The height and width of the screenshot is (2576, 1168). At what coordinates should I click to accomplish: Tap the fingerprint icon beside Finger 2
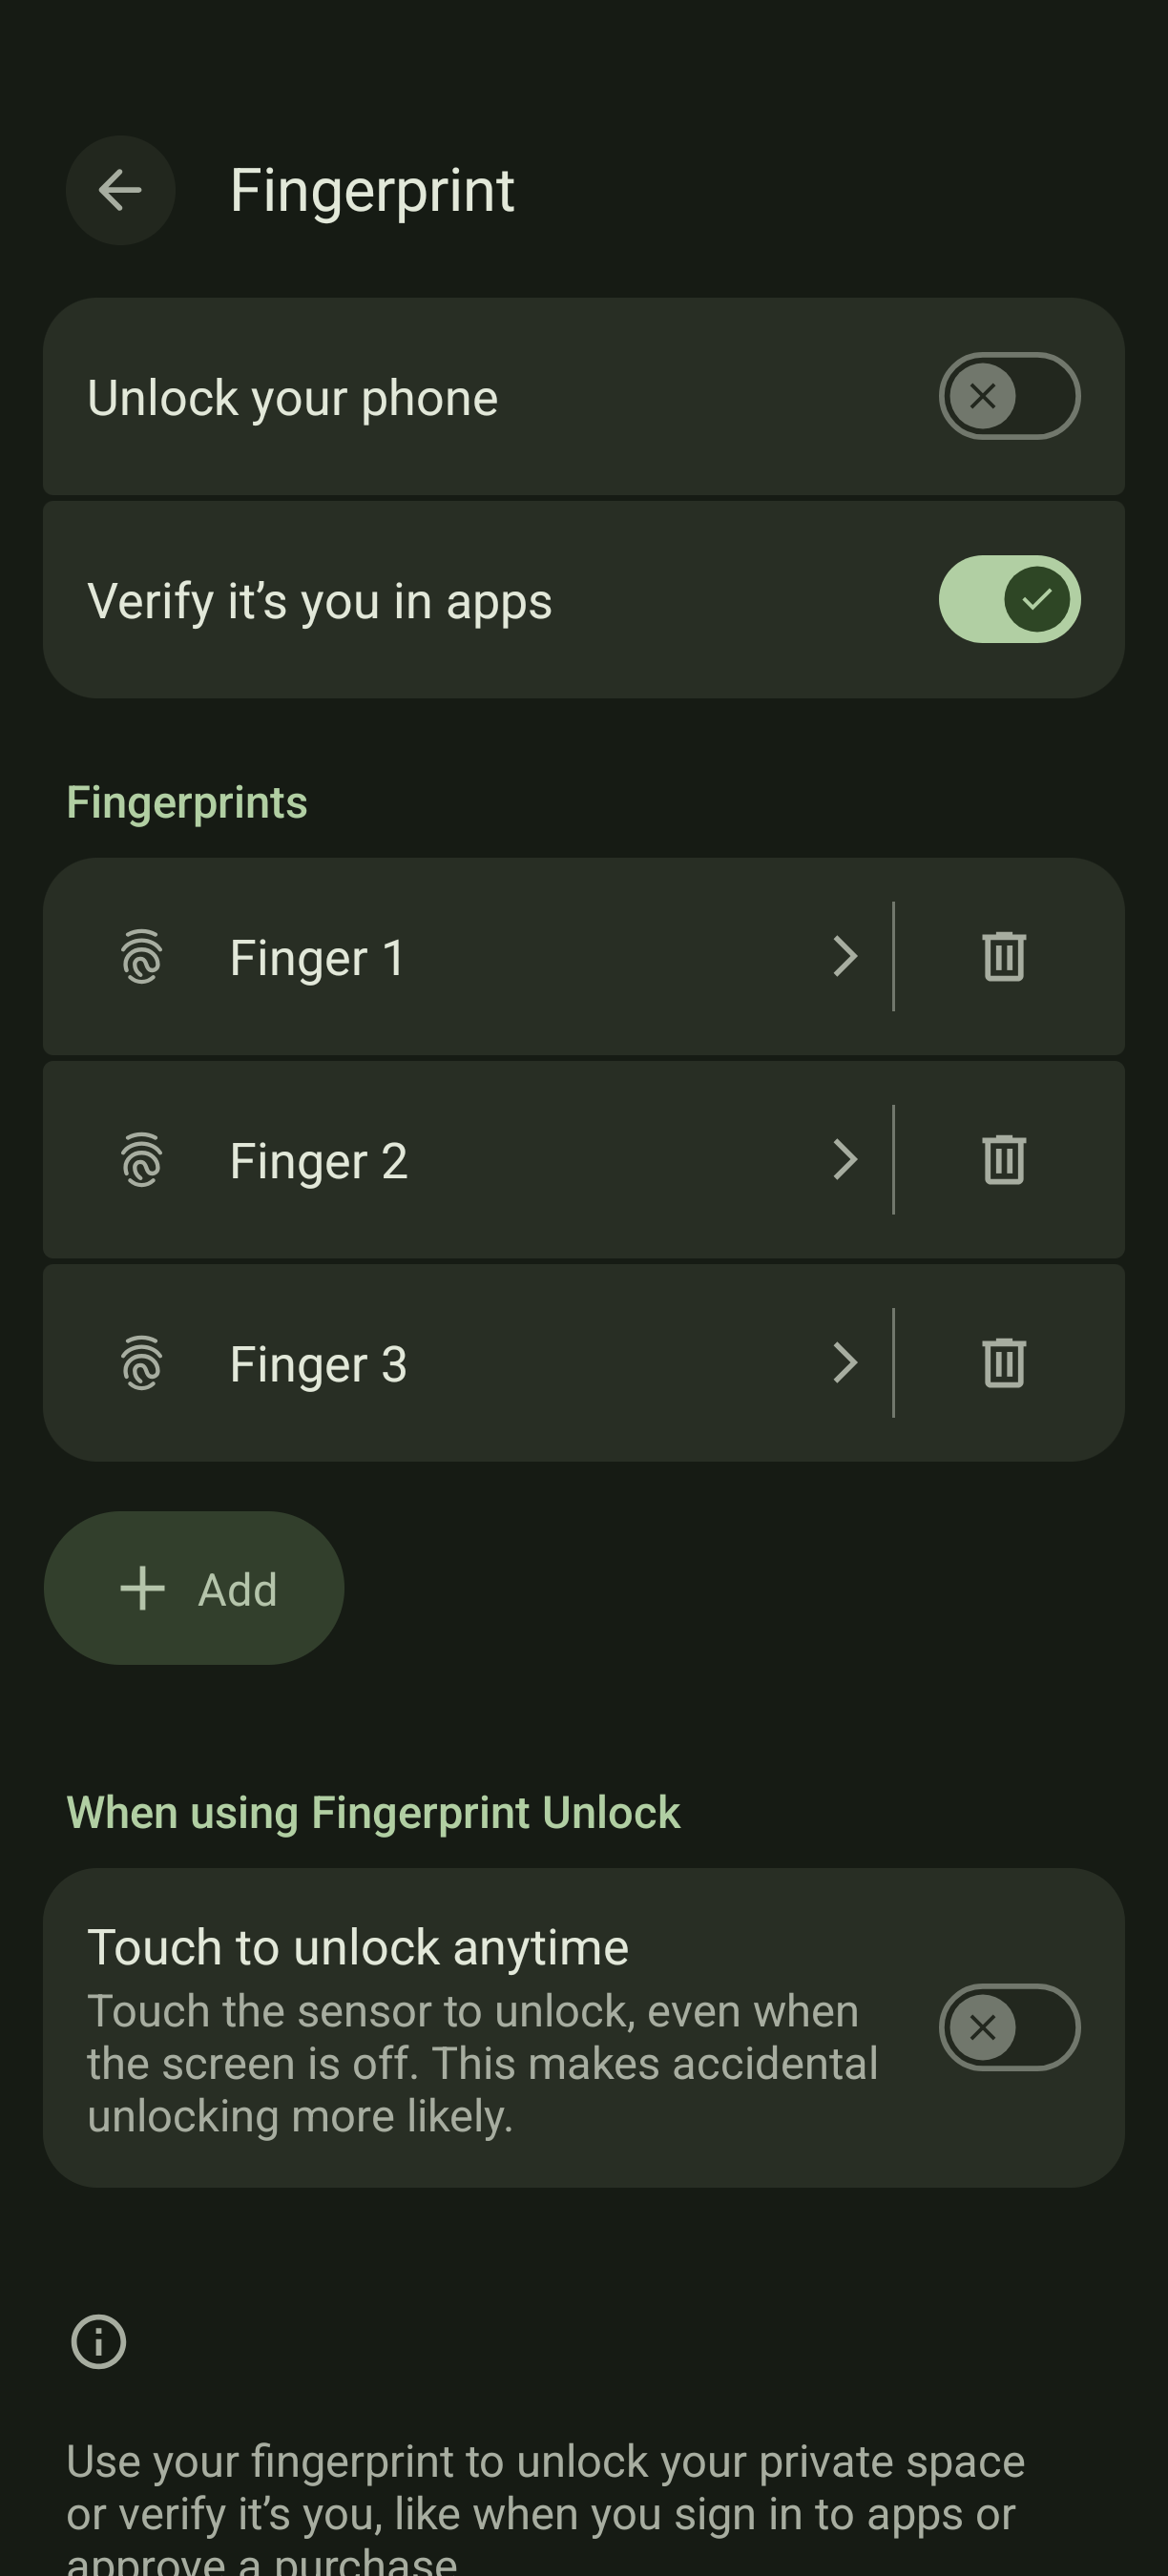[x=142, y=1160]
